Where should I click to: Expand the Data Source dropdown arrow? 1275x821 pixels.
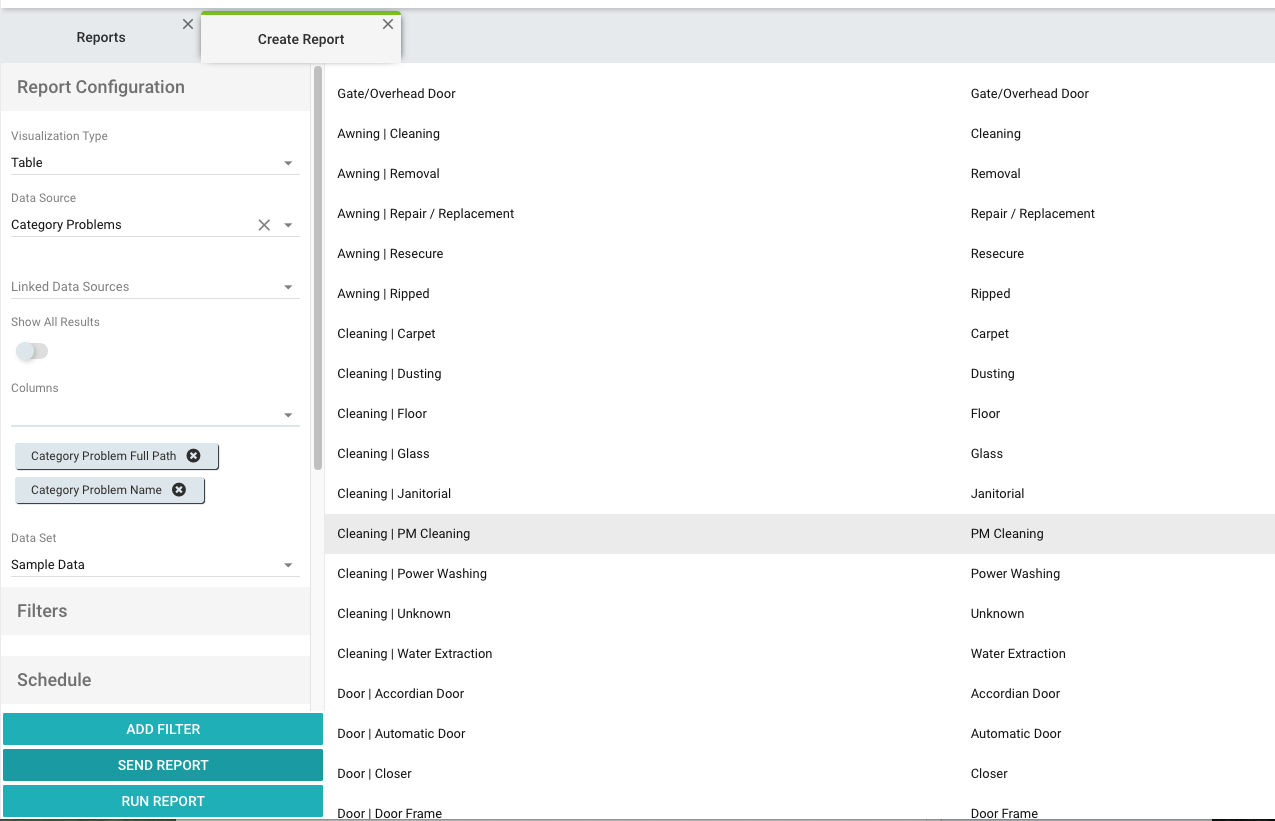pos(288,225)
